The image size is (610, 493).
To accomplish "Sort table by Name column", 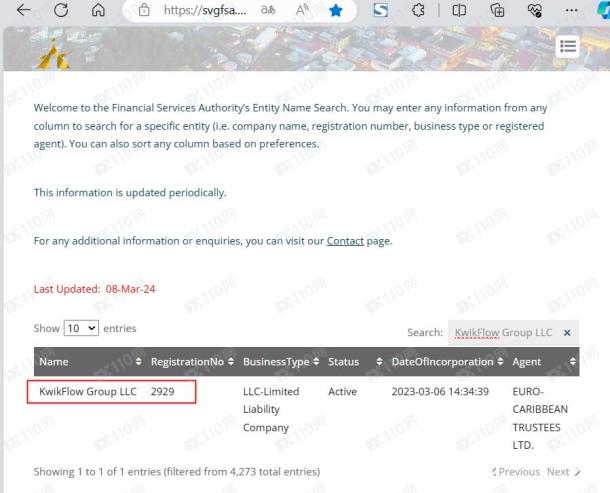I will coord(90,362).
